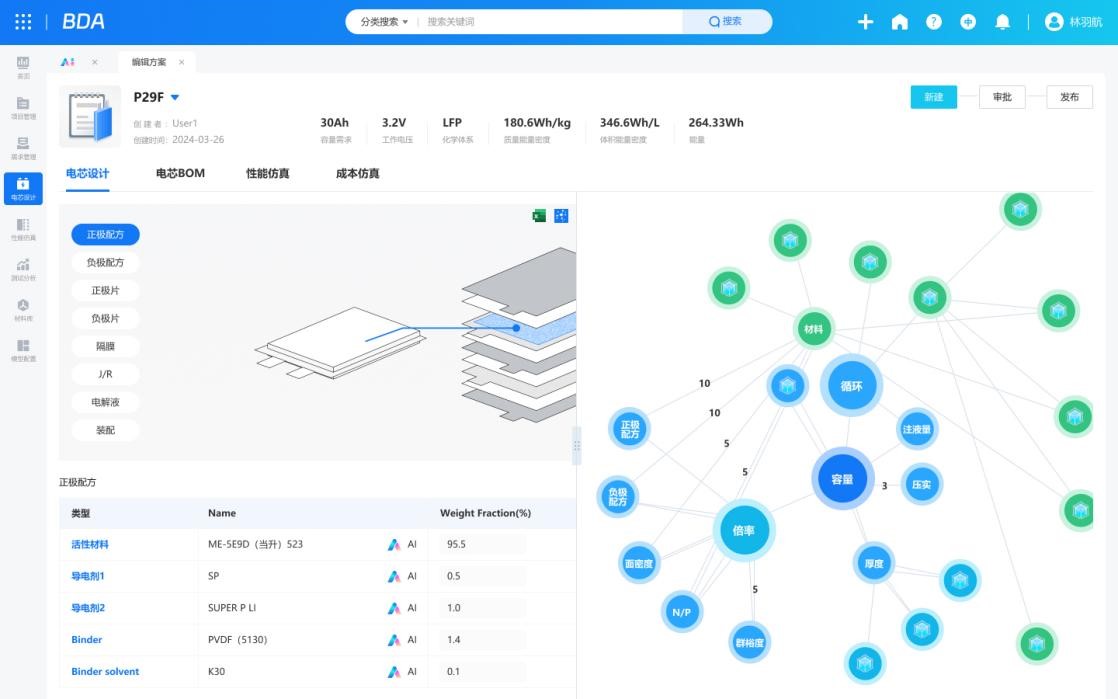
Task: Switch to the 电芯BOM tab
Action: [x=180, y=174]
